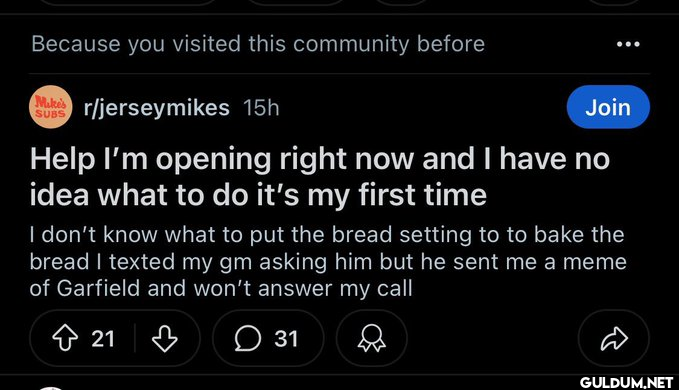Tap the 15h post timestamp
The image size is (679, 390).
(x=261, y=108)
